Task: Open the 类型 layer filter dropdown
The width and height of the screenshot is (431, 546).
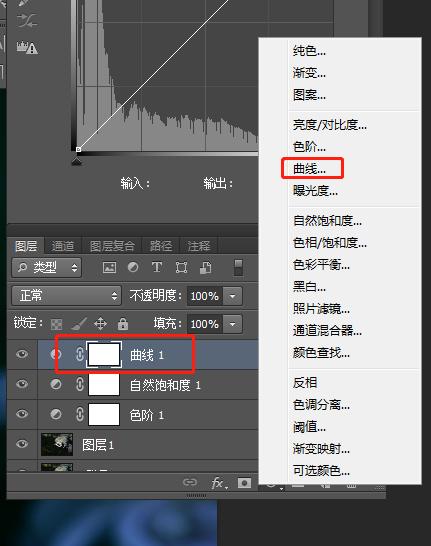Action: [x=47, y=267]
